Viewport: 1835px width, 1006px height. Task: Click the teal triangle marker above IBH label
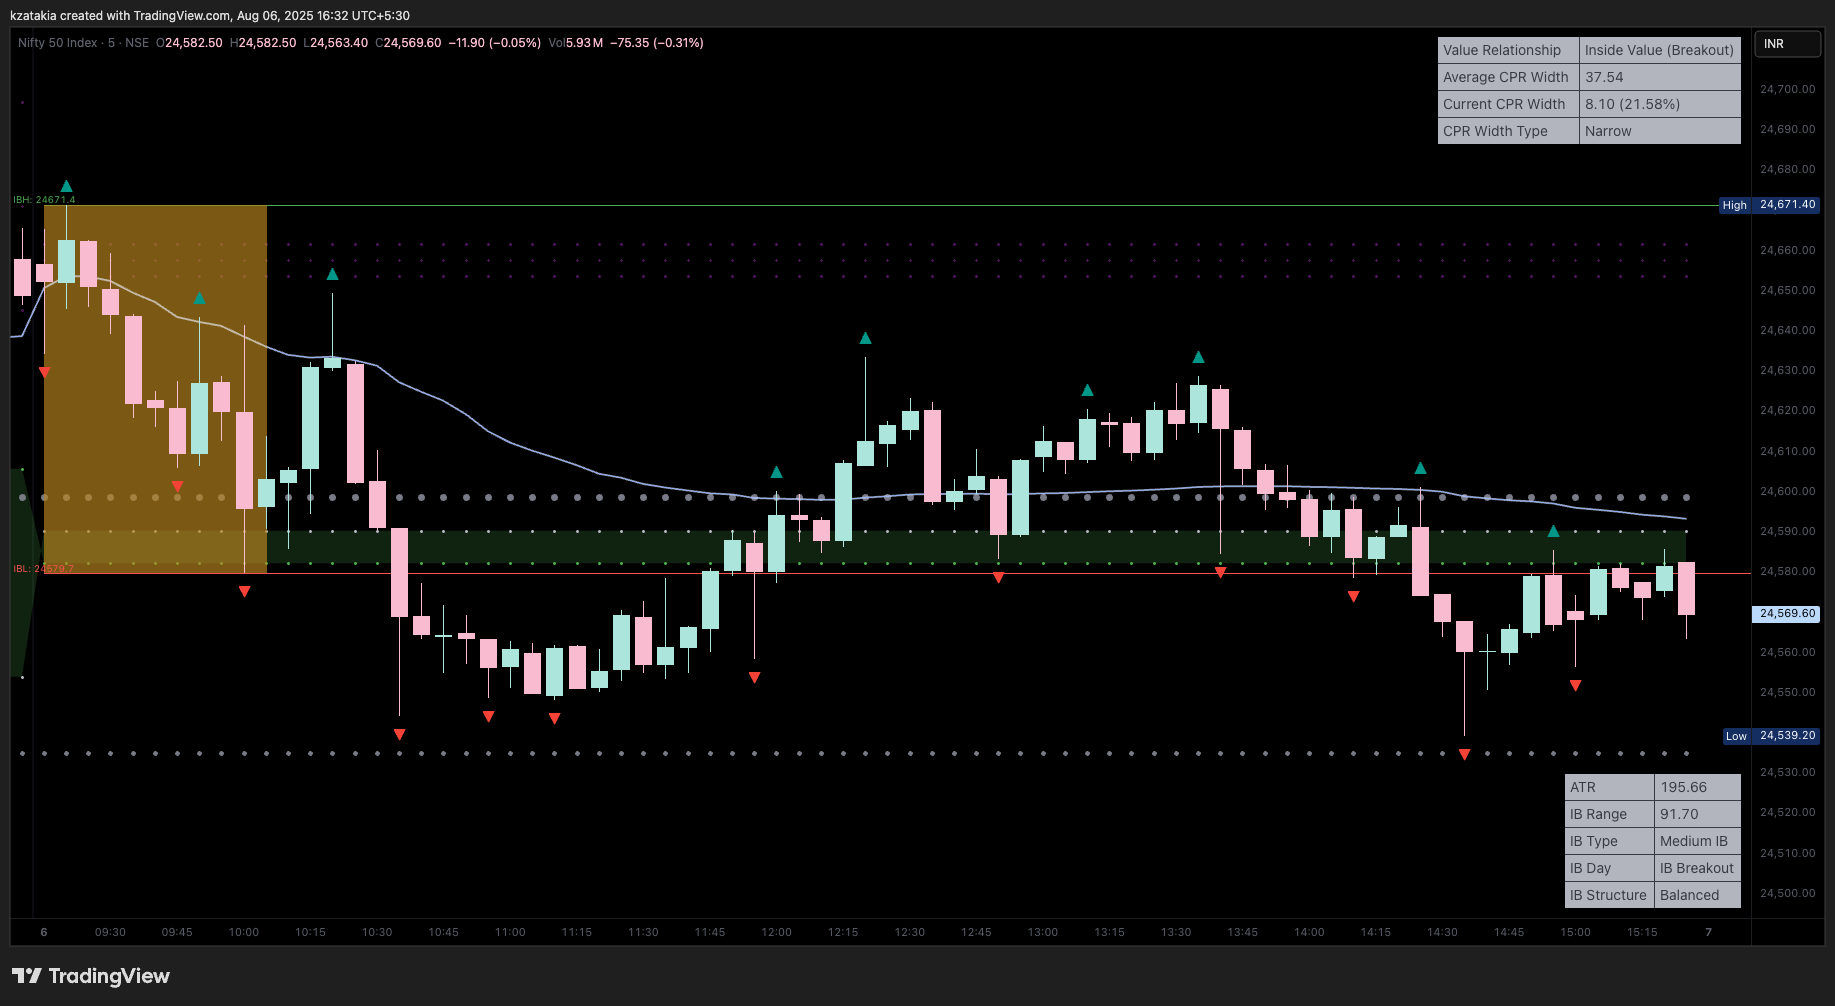pyautogui.click(x=66, y=186)
